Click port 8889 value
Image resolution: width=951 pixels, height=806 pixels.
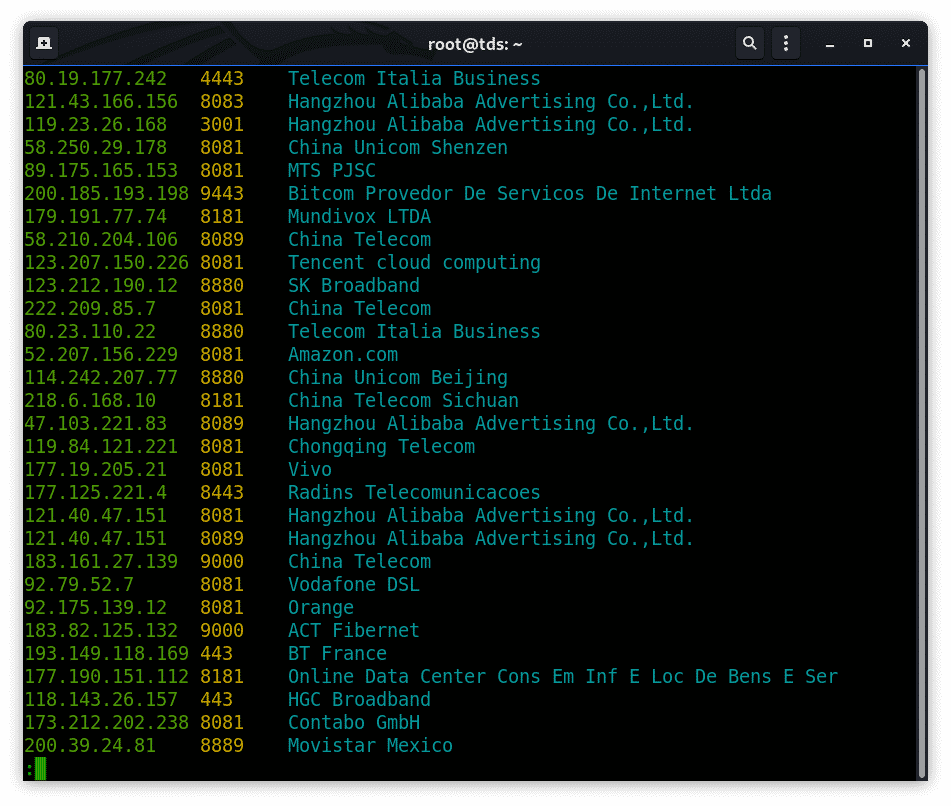pyautogui.click(x=222, y=747)
